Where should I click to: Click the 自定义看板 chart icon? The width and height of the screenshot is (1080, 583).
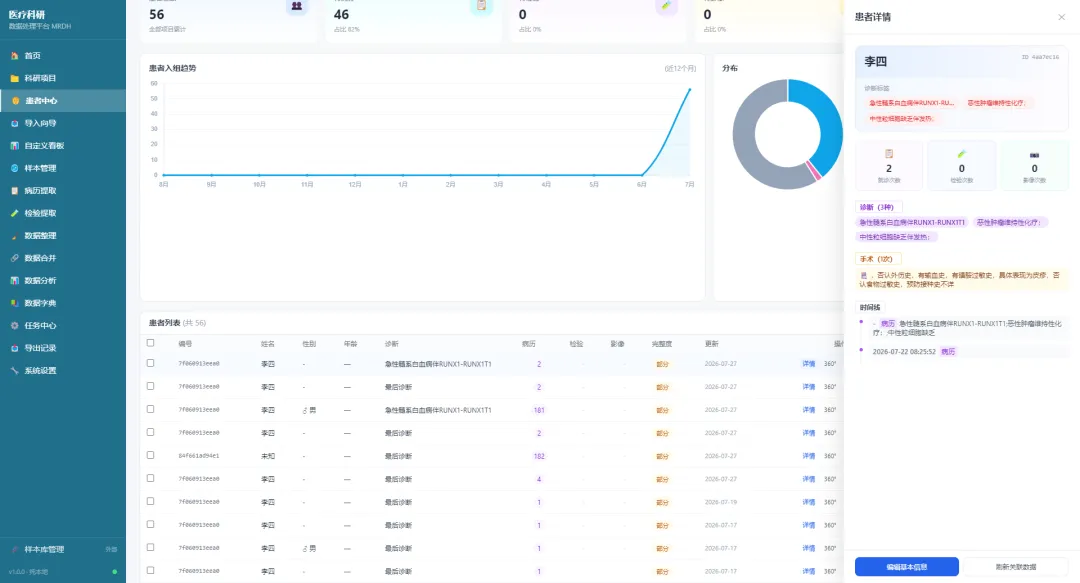[x=14, y=146]
